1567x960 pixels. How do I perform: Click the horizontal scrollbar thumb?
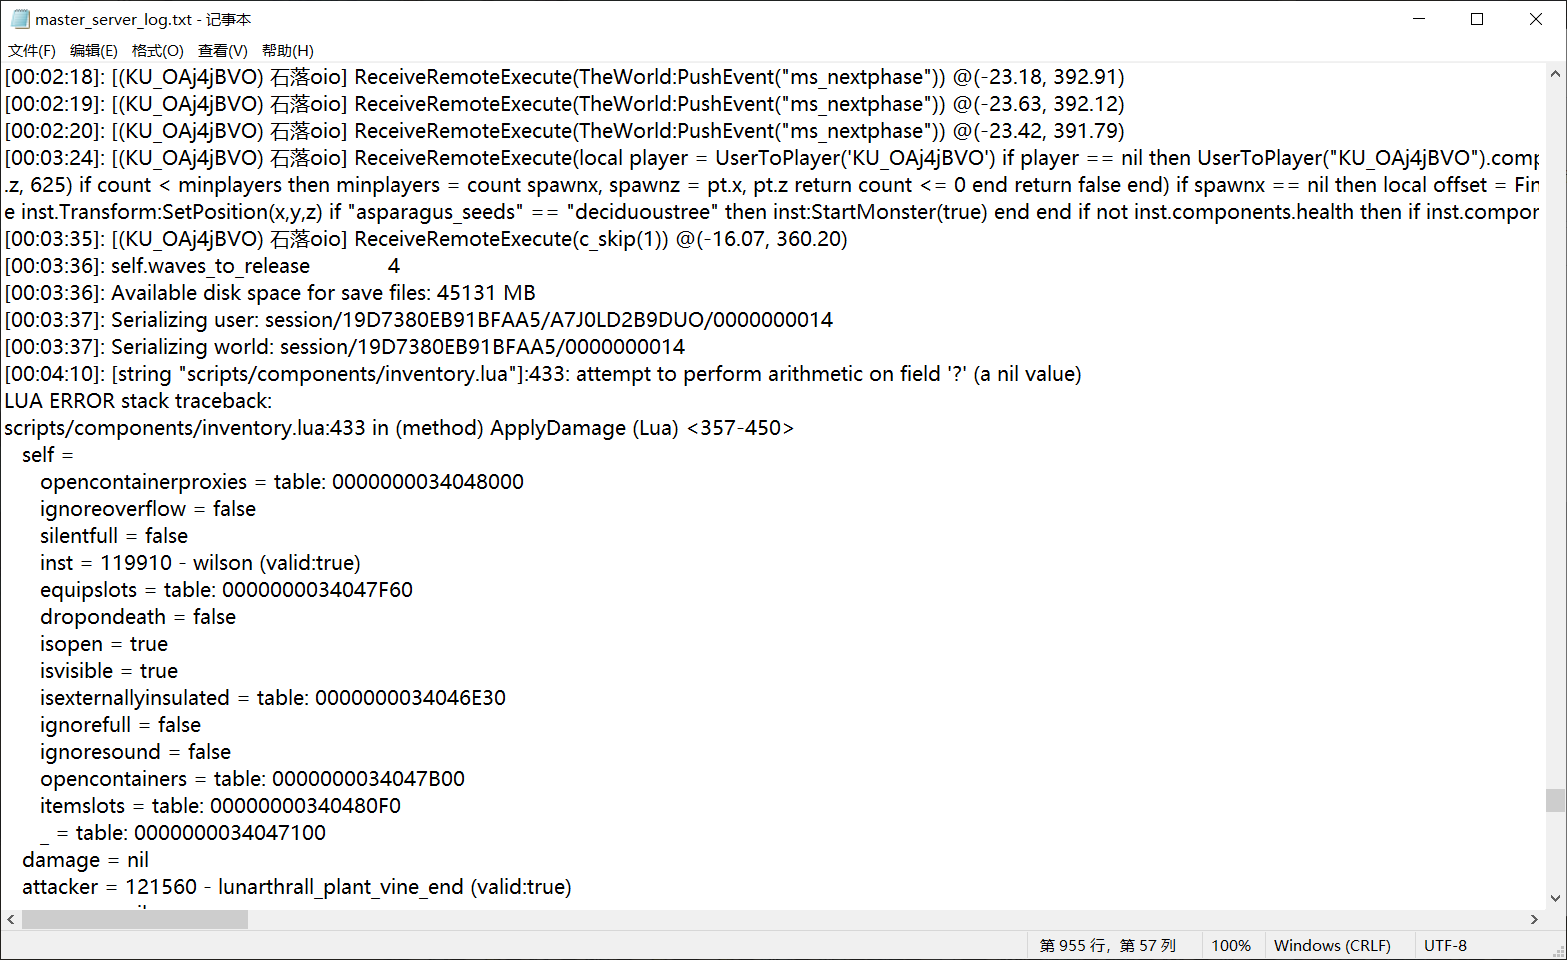(x=135, y=919)
